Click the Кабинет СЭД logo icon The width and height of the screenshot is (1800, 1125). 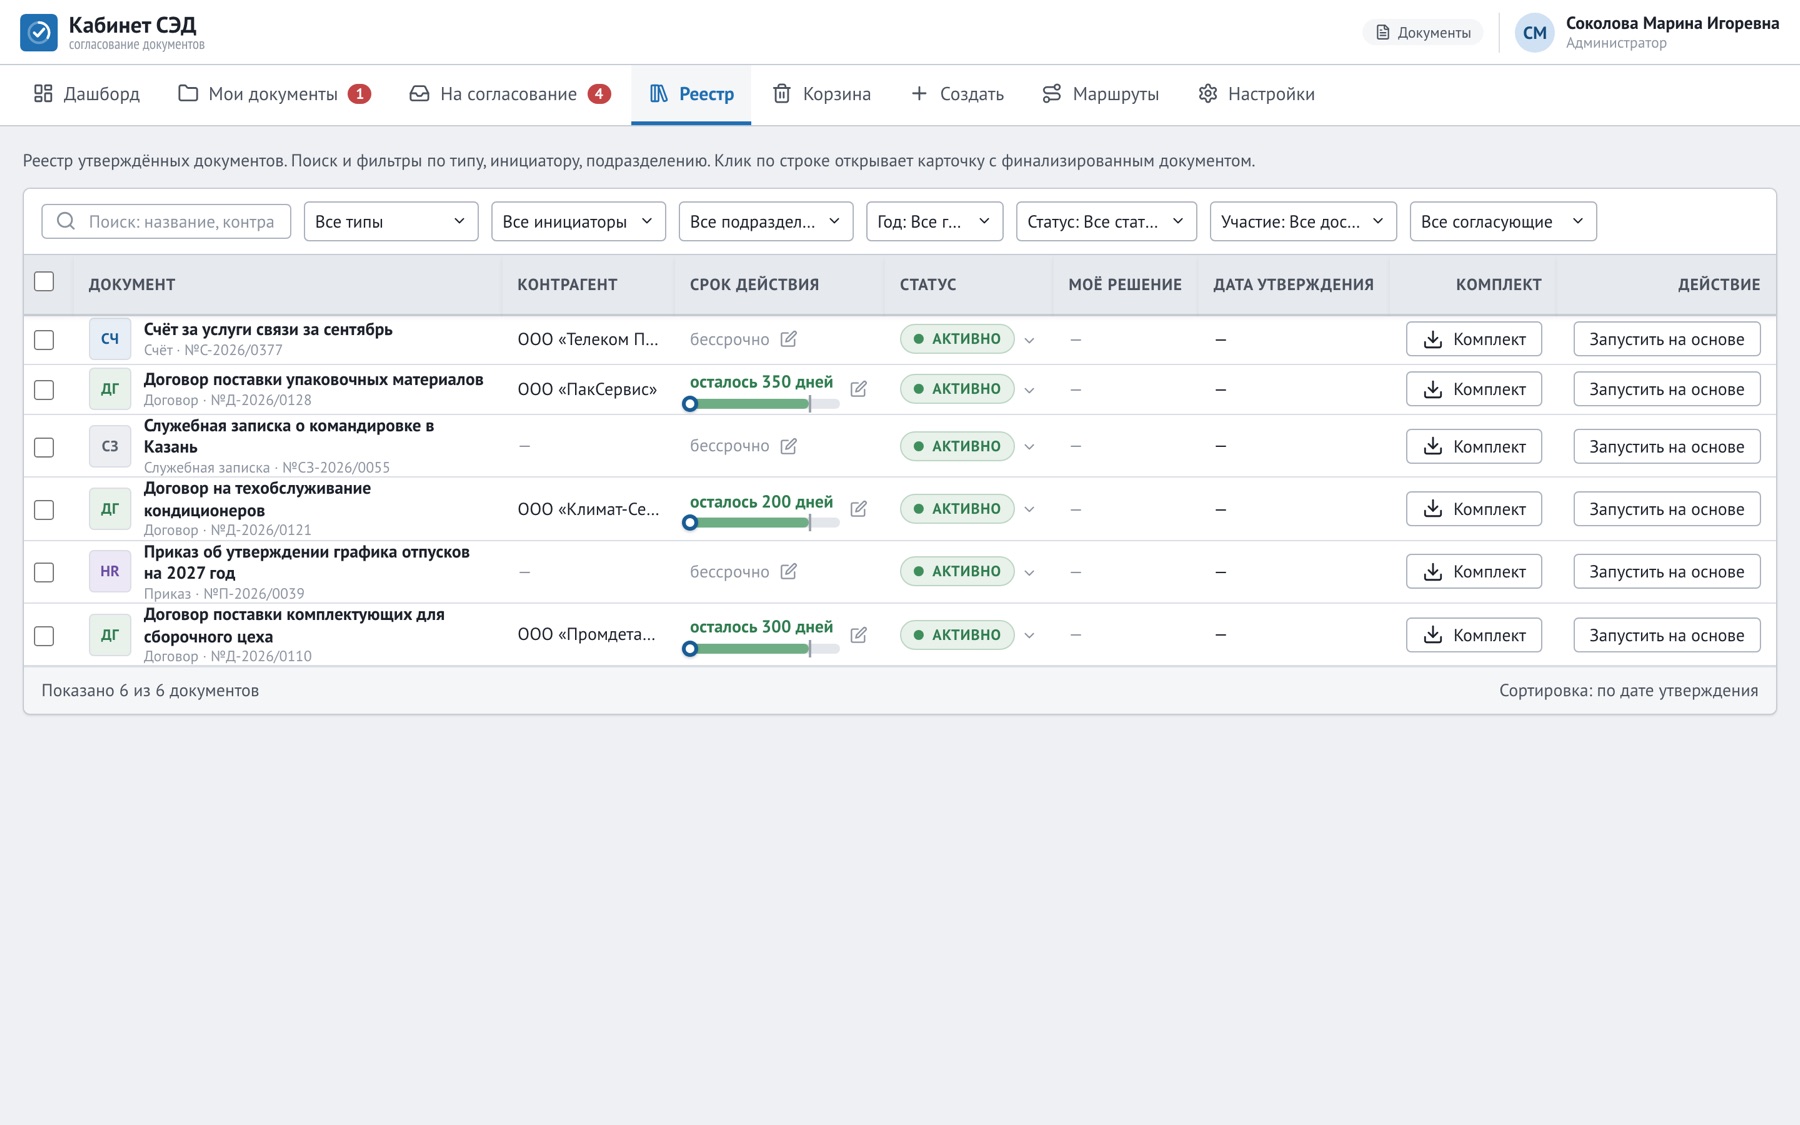pyautogui.click(x=39, y=32)
